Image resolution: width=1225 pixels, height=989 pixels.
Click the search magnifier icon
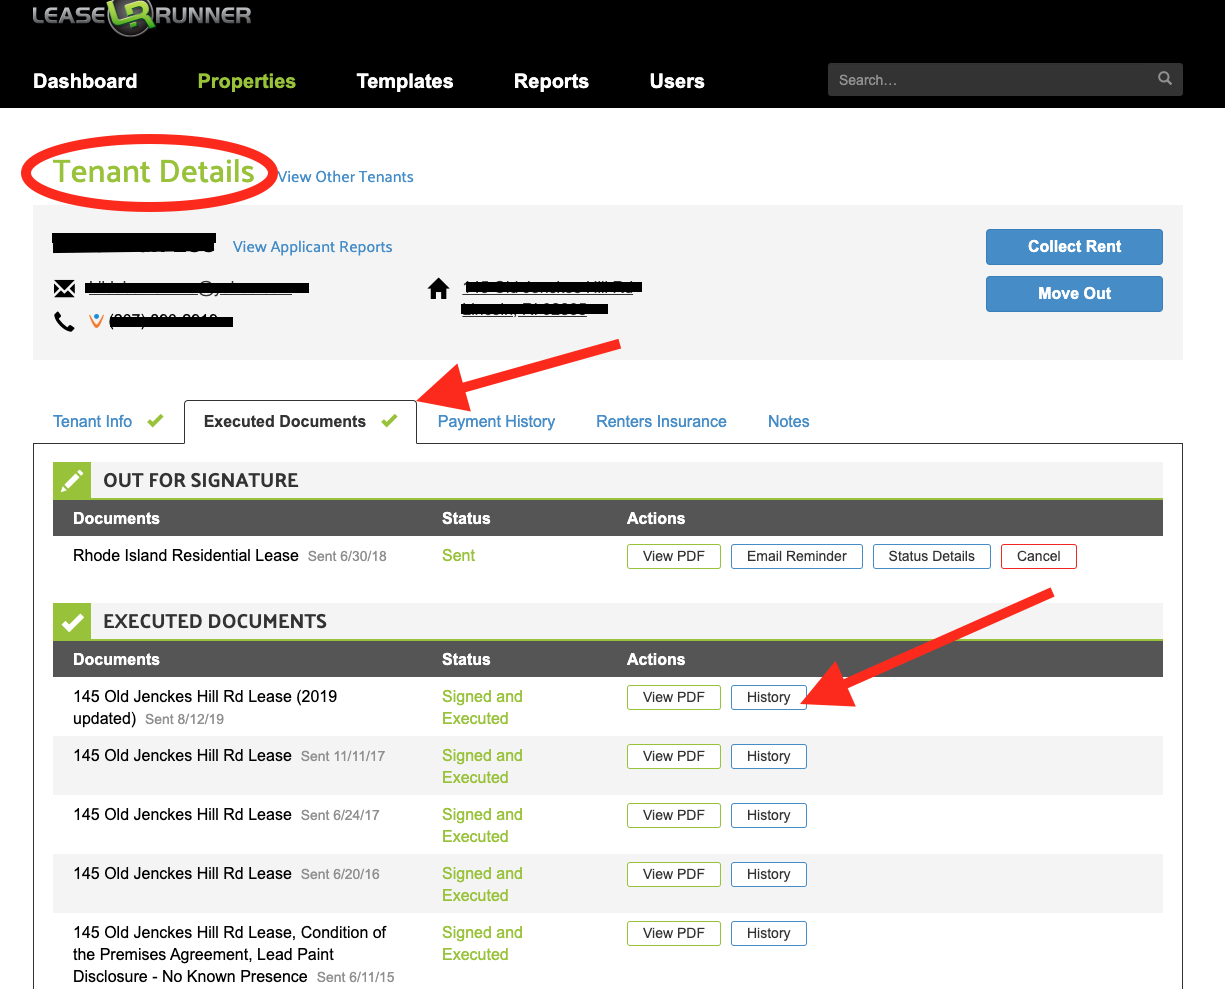[1164, 79]
